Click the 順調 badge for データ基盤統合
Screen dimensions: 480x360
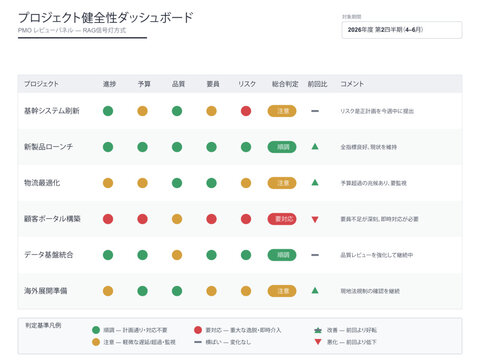coord(282,255)
